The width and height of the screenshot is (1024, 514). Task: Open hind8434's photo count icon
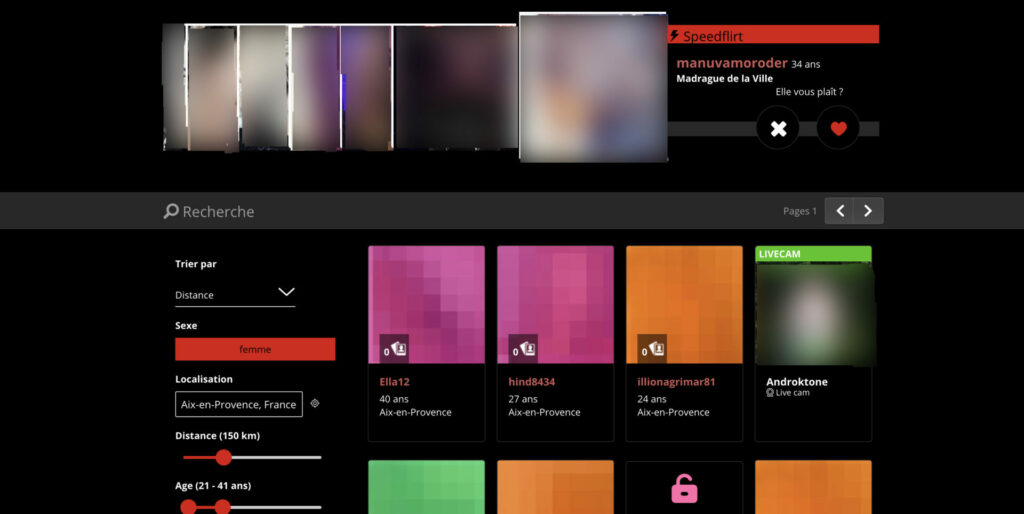(523, 349)
